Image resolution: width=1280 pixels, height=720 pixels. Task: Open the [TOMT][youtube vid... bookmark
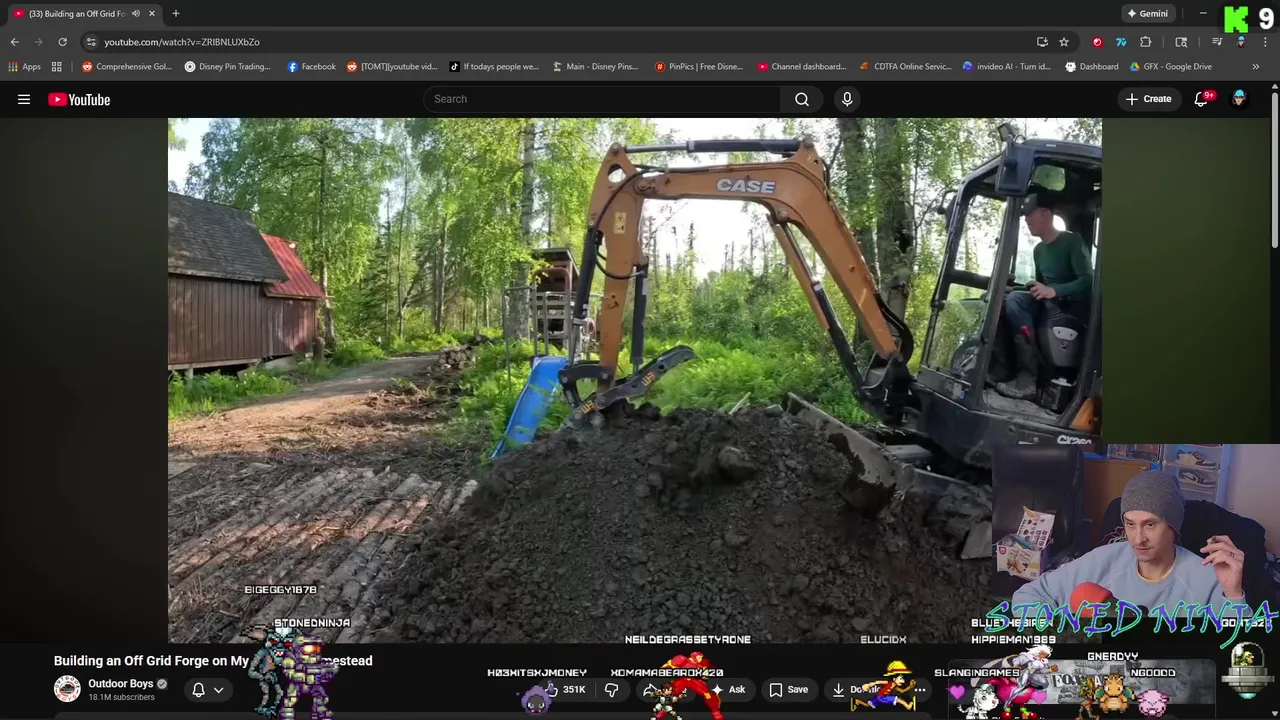pos(392,67)
